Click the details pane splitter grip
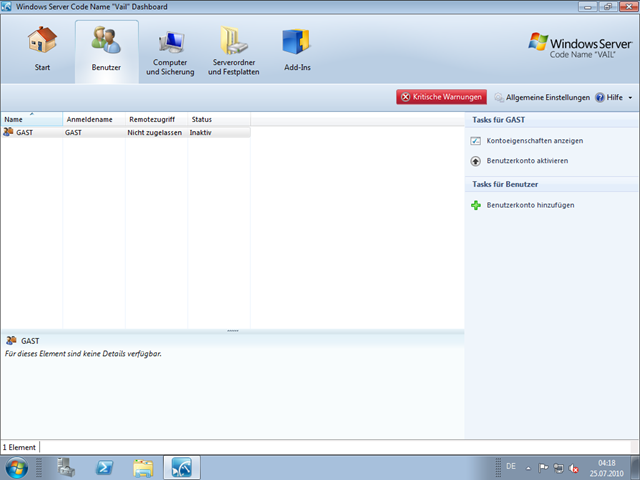Viewport: 640px width, 480px height. click(233, 331)
